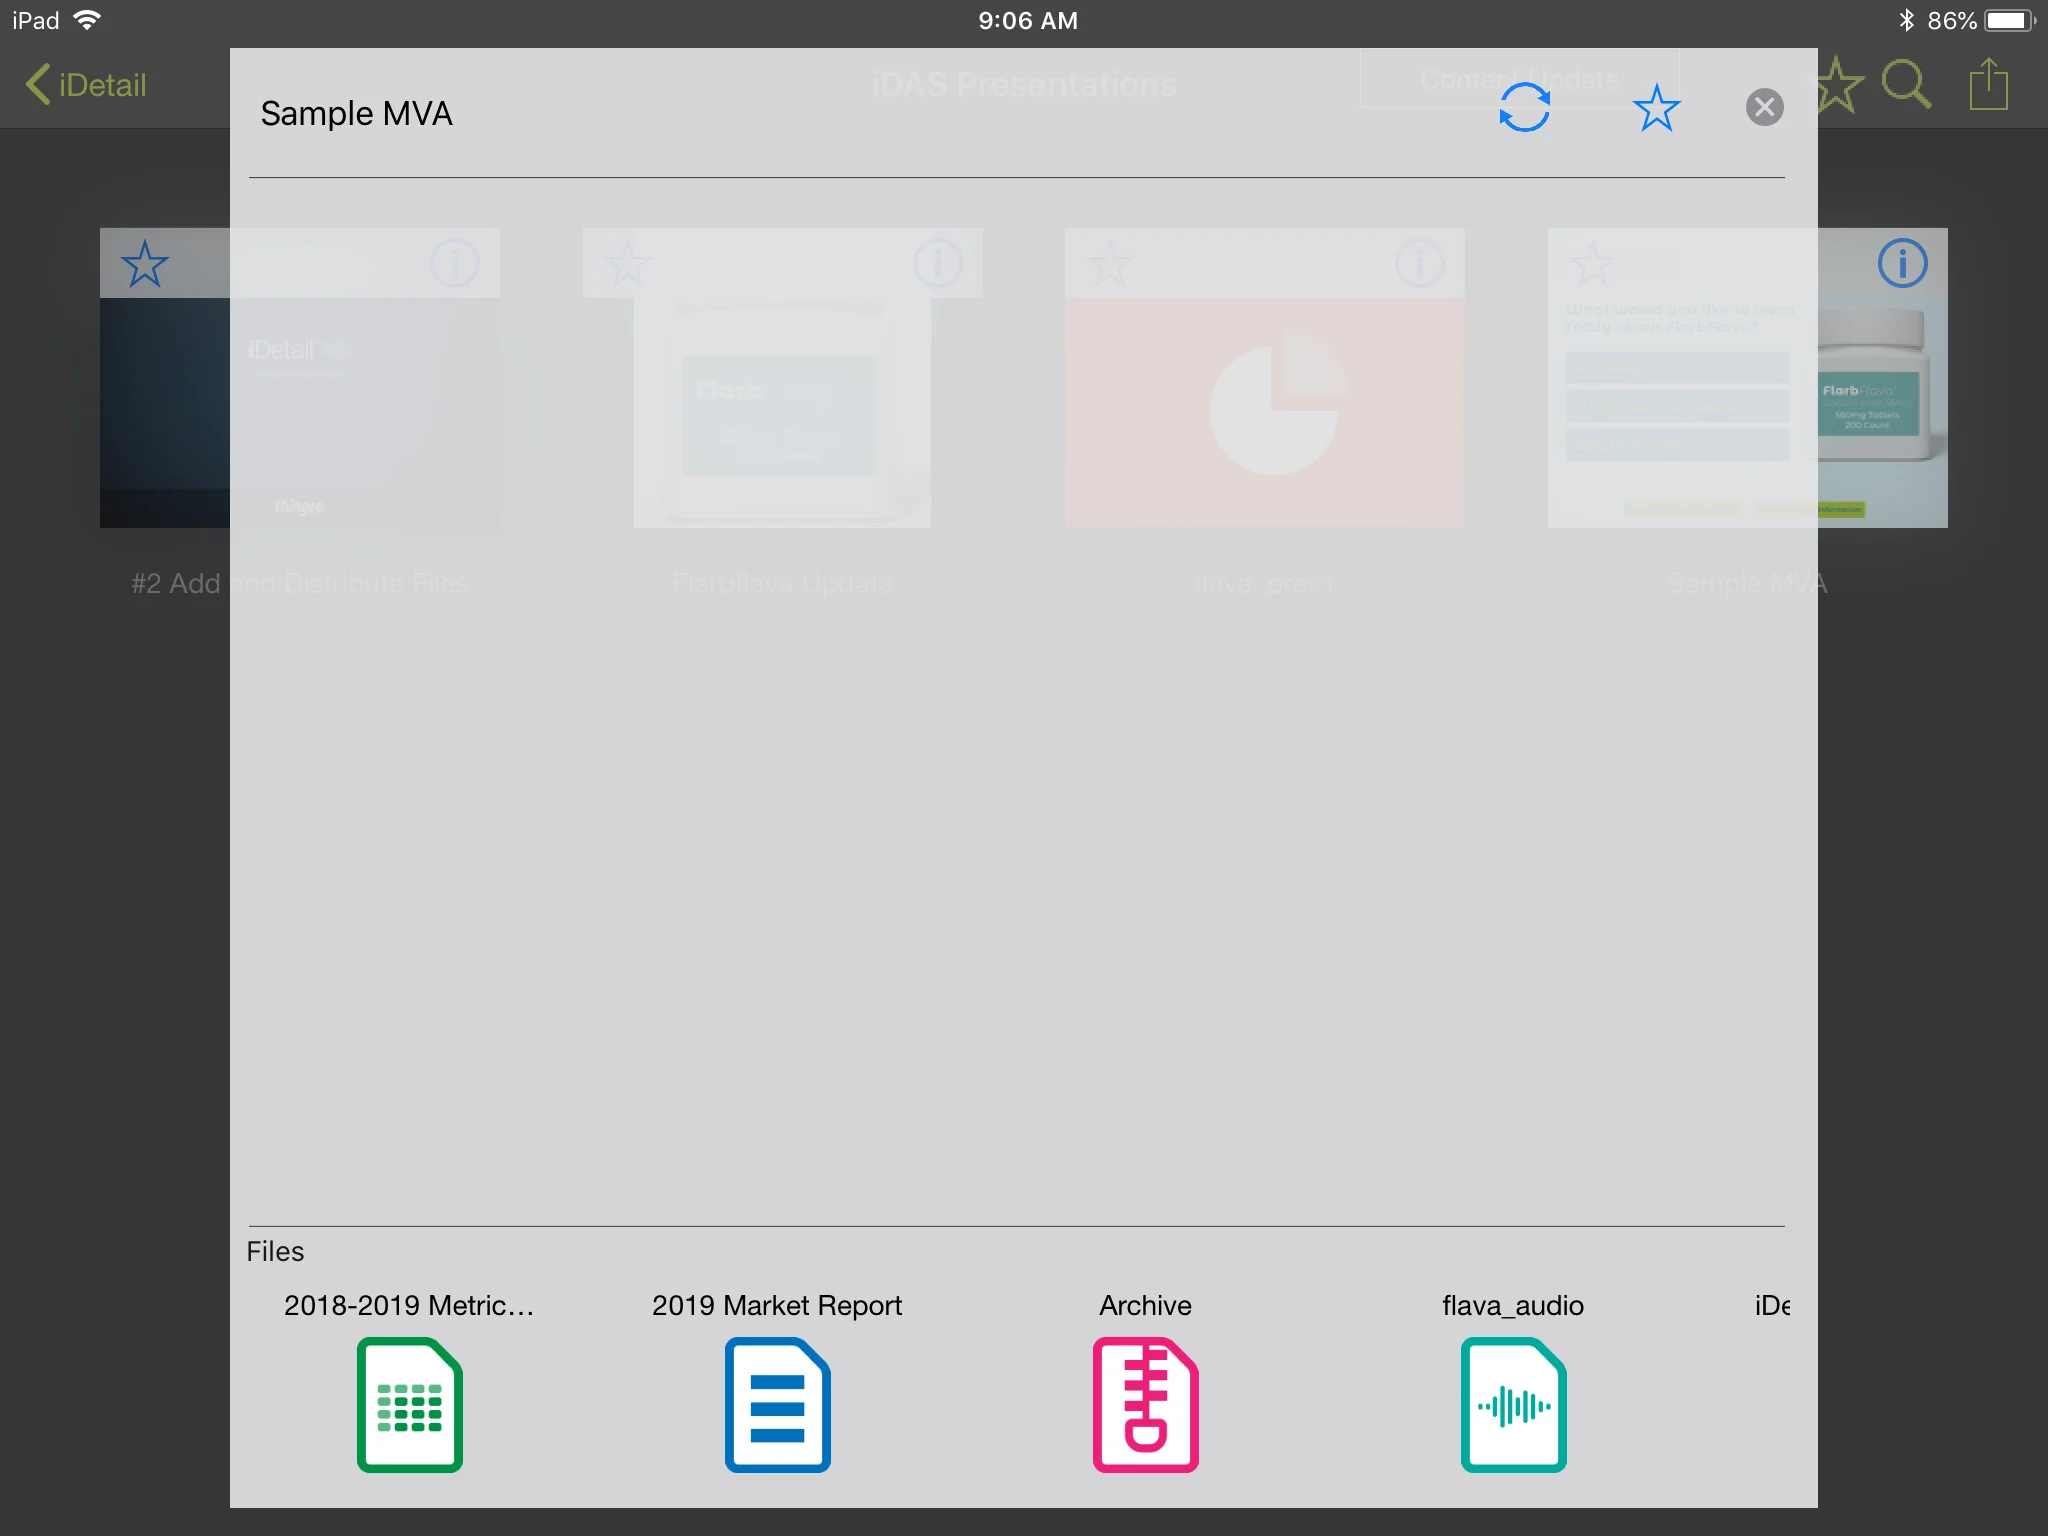Viewport: 2048px width, 1536px height.
Task: Open #2 Add and Distribute Files thumbnail
Action: (x=165, y=410)
